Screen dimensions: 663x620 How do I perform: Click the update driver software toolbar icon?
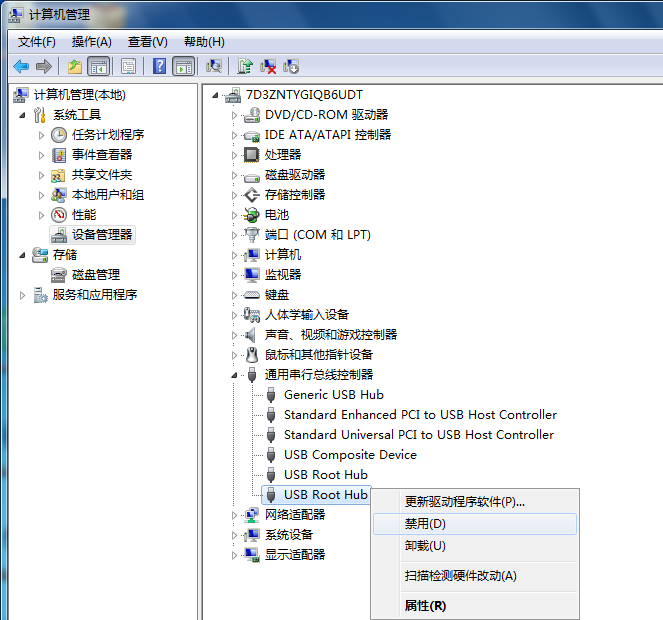point(244,67)
